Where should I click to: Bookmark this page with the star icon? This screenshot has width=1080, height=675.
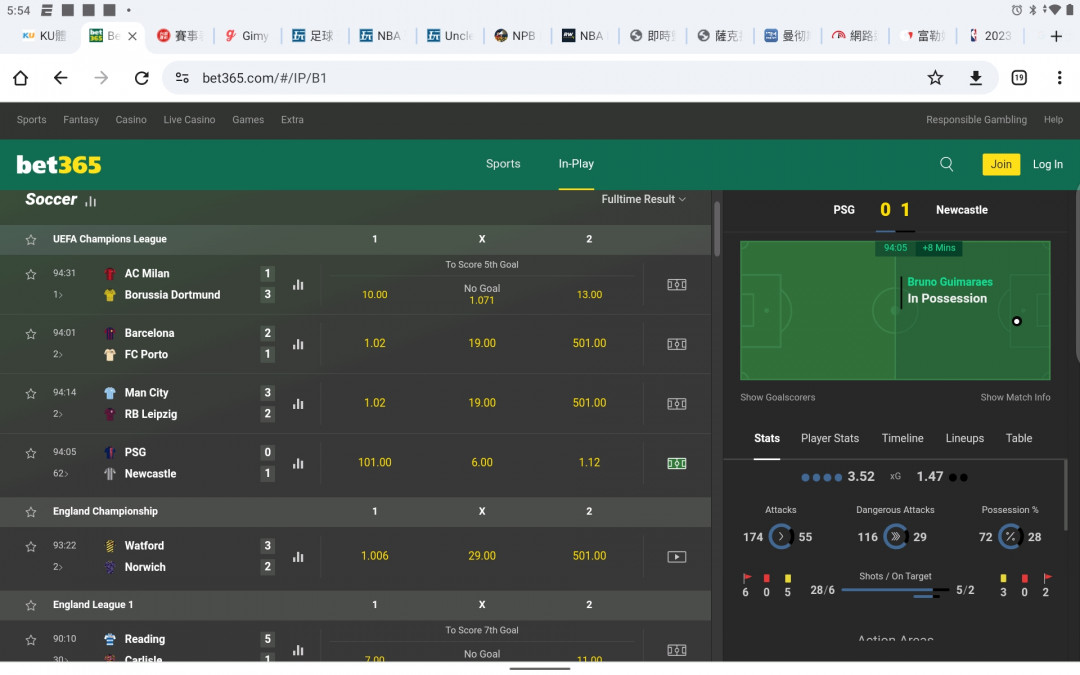coord(935,78)
